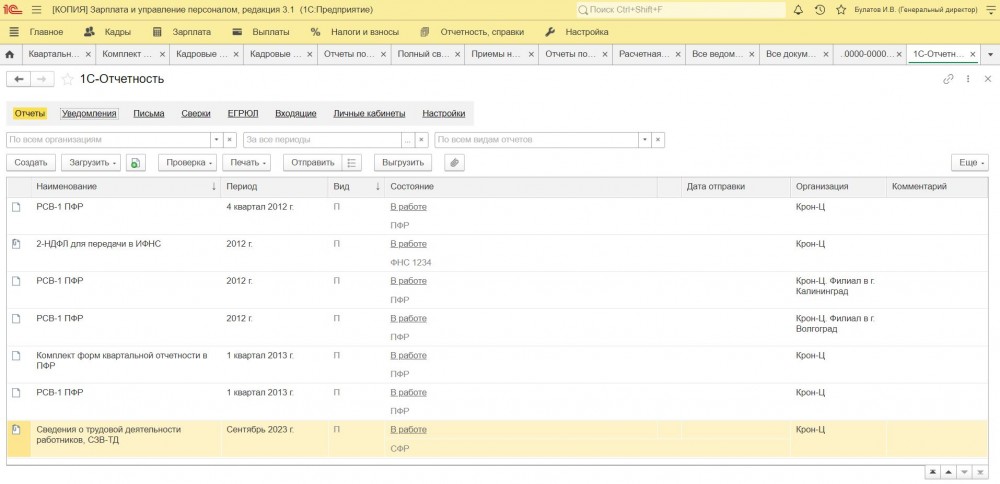The width and height of the screenshot is (1000, 484).
Task: Click the notifications bell icon
Action: (x=797, y=9)
